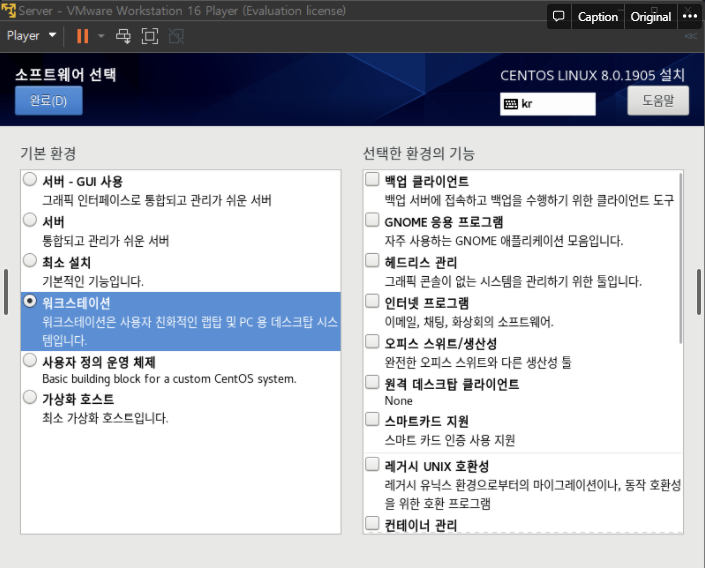This screenshot has width=705, height=568.
Task: Select the 가상화 호스트 radio button
Action: pyautogui.click(x=30, y=397)
